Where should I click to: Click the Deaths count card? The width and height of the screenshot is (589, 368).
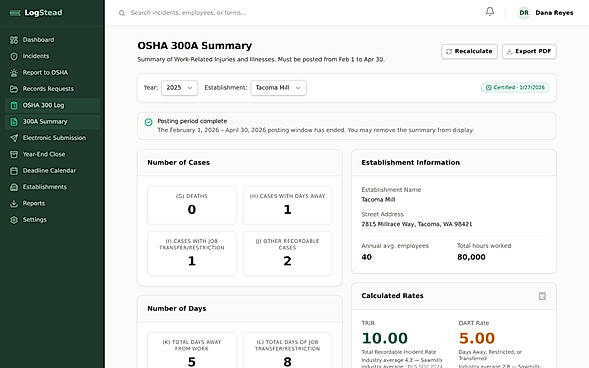(192, 205)
